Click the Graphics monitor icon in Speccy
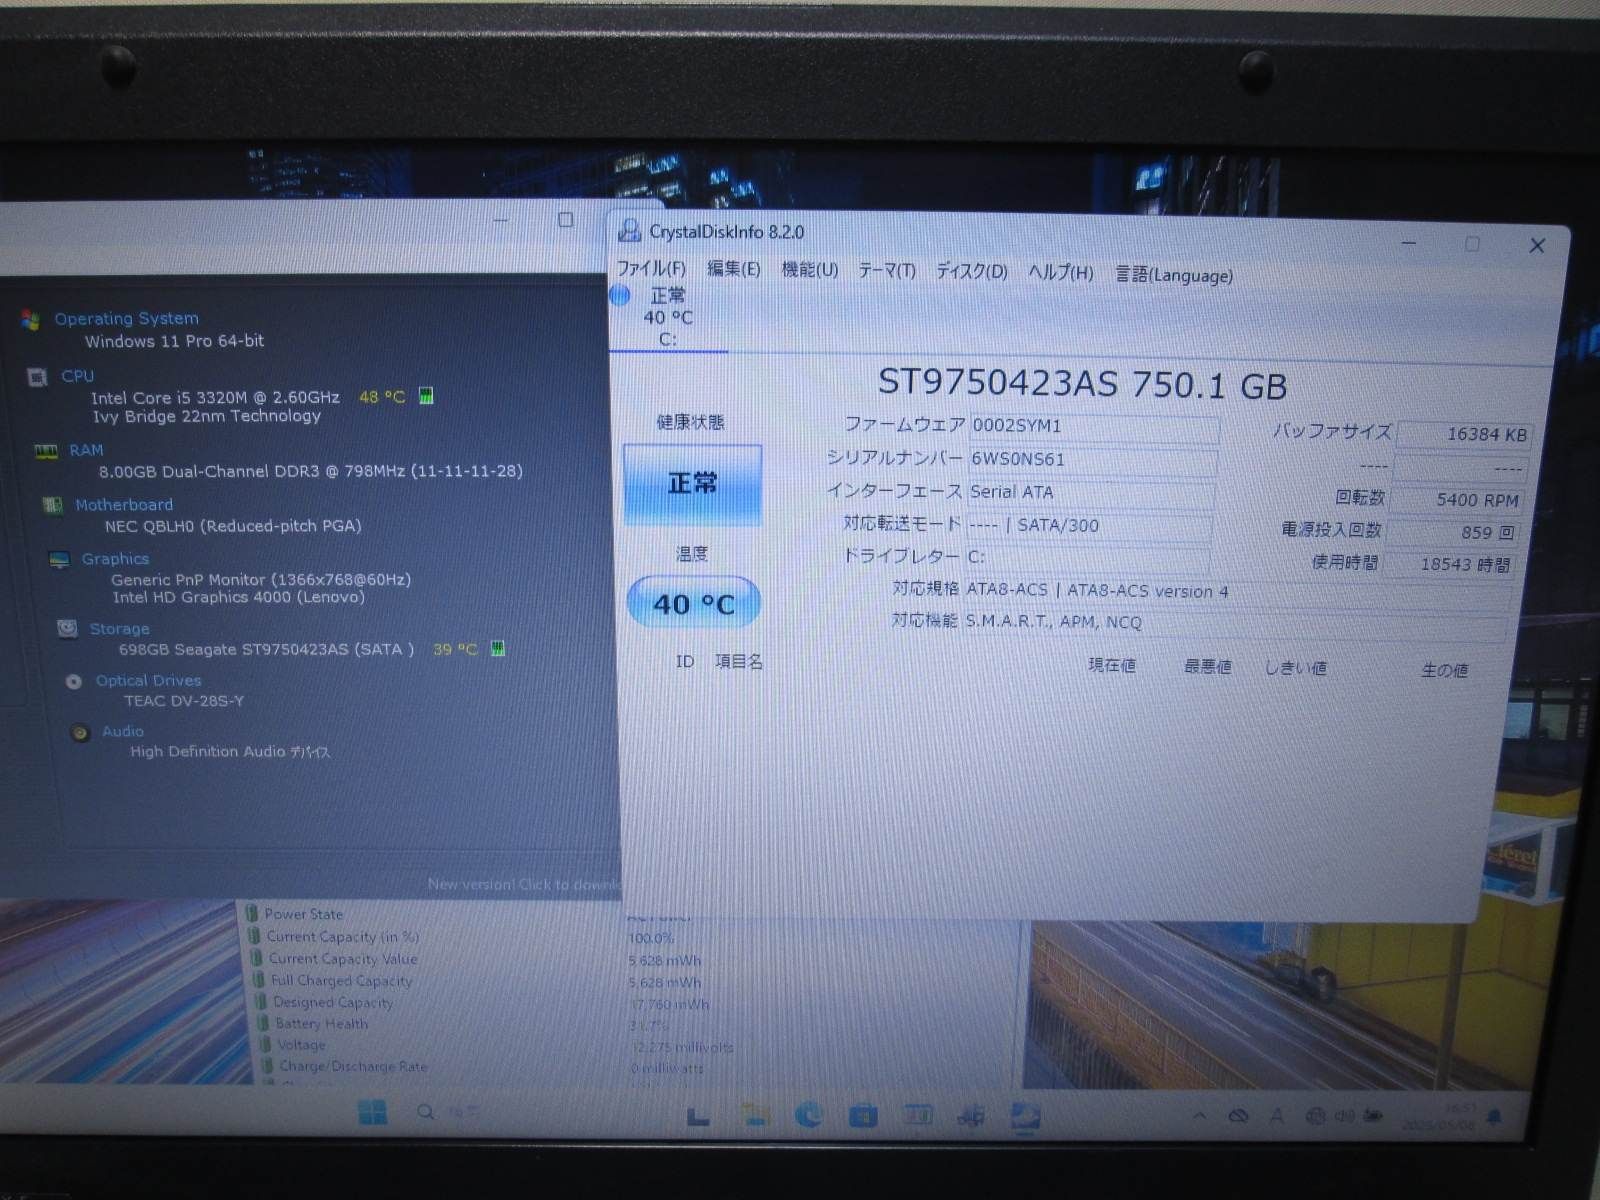 point(60,559)
